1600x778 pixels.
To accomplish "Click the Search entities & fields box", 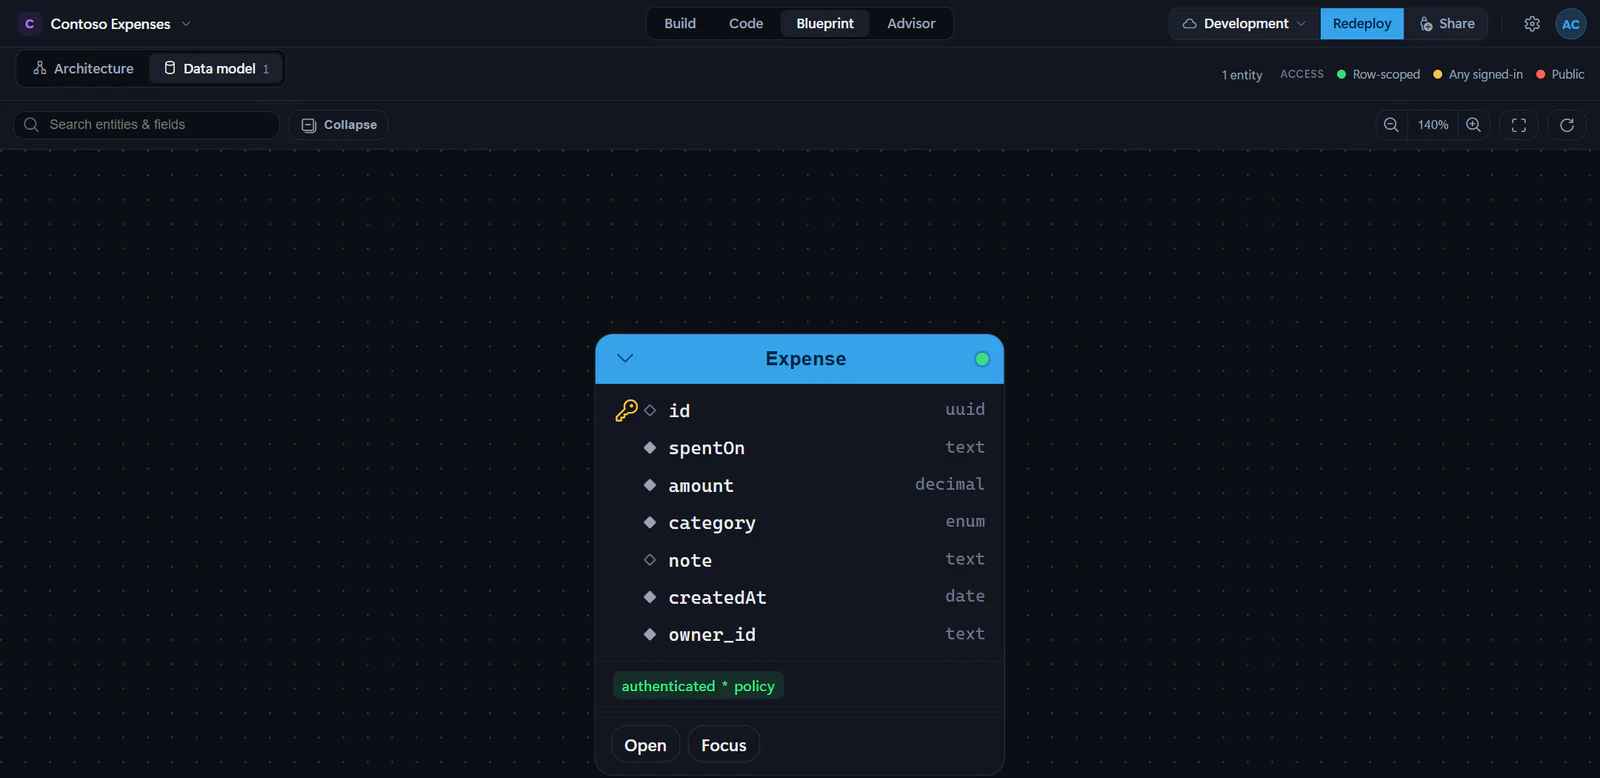I will click(x=146, y=125).
